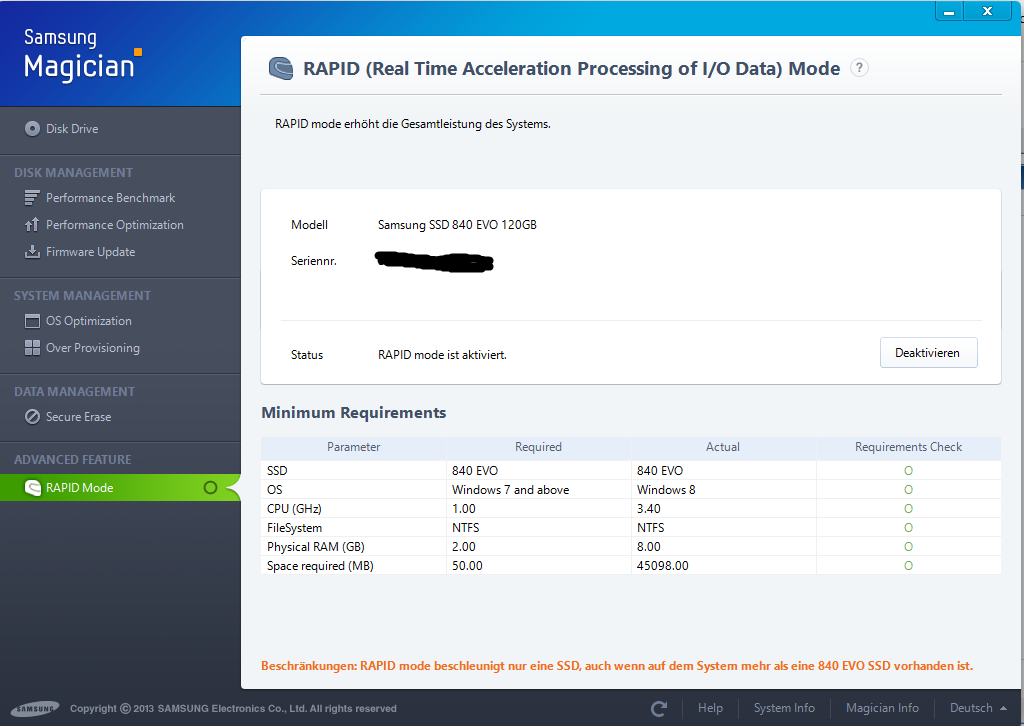Click the orange Beschränkungen notice text
Image resolution: width=1024 pixels, height=726 pixels.
tap(617, 666)
